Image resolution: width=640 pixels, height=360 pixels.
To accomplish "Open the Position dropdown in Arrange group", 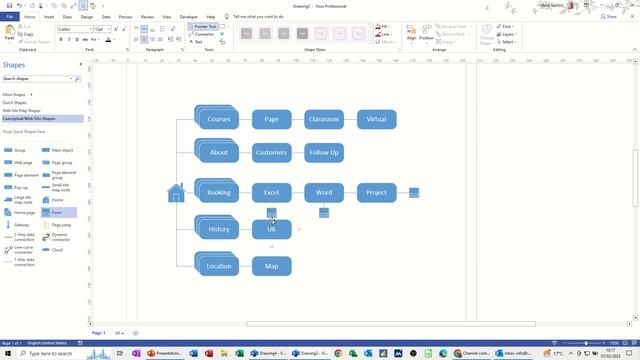I will point(426,33).
